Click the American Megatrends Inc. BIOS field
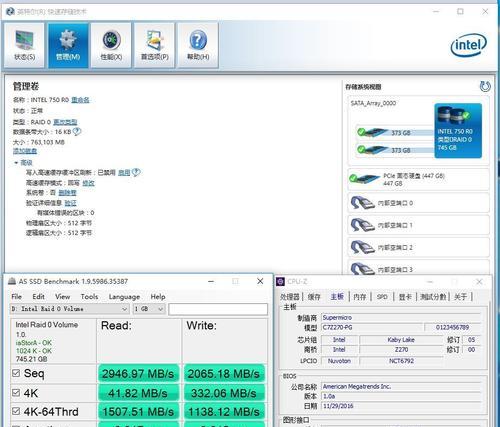The image size is (500, 427). 401,386
